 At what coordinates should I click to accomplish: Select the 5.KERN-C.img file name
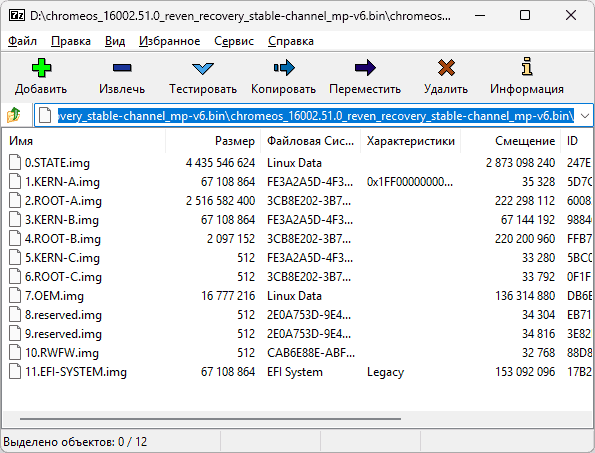point(62,258)
